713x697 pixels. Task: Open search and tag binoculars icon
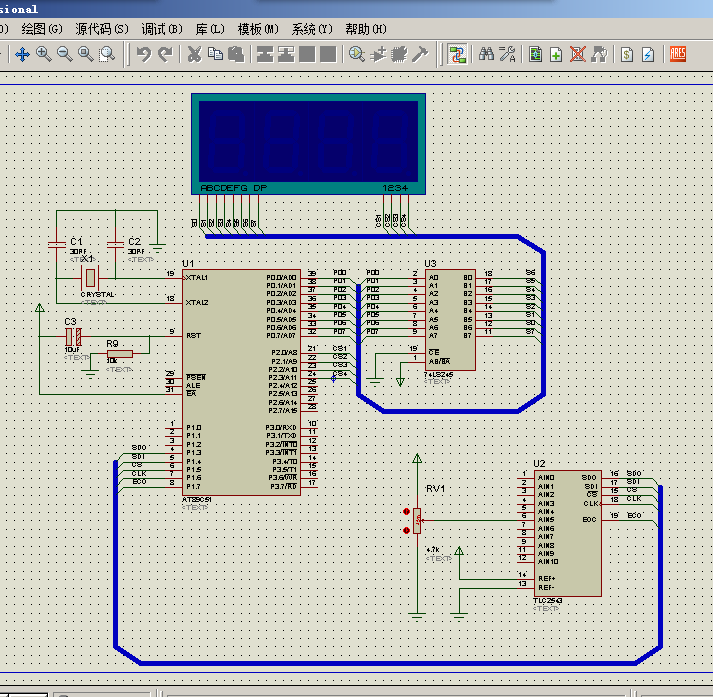[486, 55]
